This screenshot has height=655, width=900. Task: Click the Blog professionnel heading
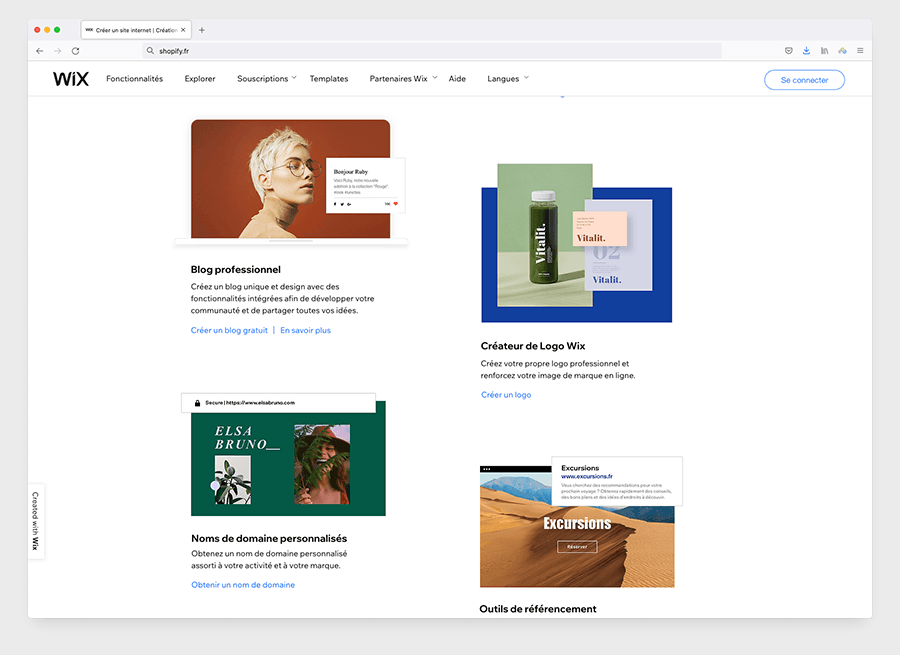[x=235, y=269]
